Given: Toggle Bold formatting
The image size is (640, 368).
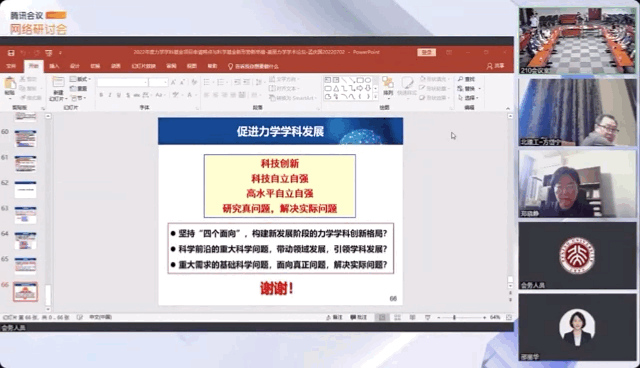Looking at the screenshot, I should click(x=101, y=95).
